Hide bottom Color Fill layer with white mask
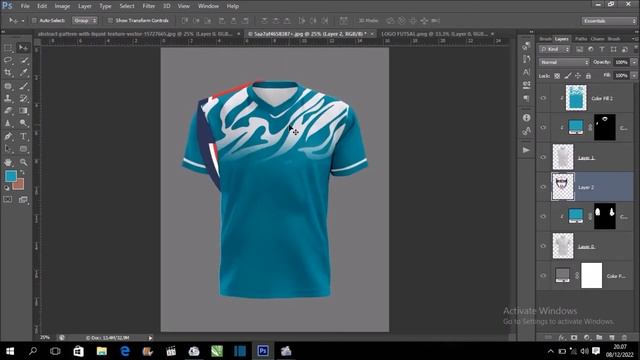Screen dimensions: 640x360 click(543, 276)
